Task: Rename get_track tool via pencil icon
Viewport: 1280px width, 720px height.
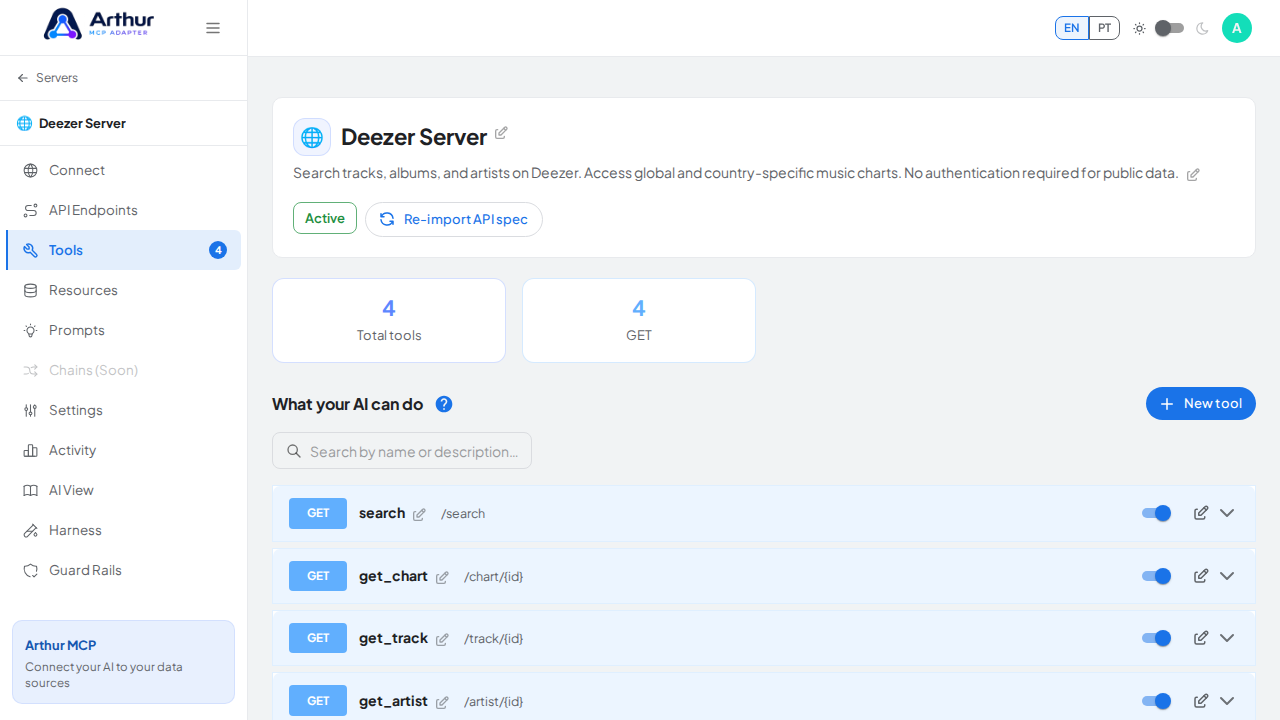Action: 442,639
